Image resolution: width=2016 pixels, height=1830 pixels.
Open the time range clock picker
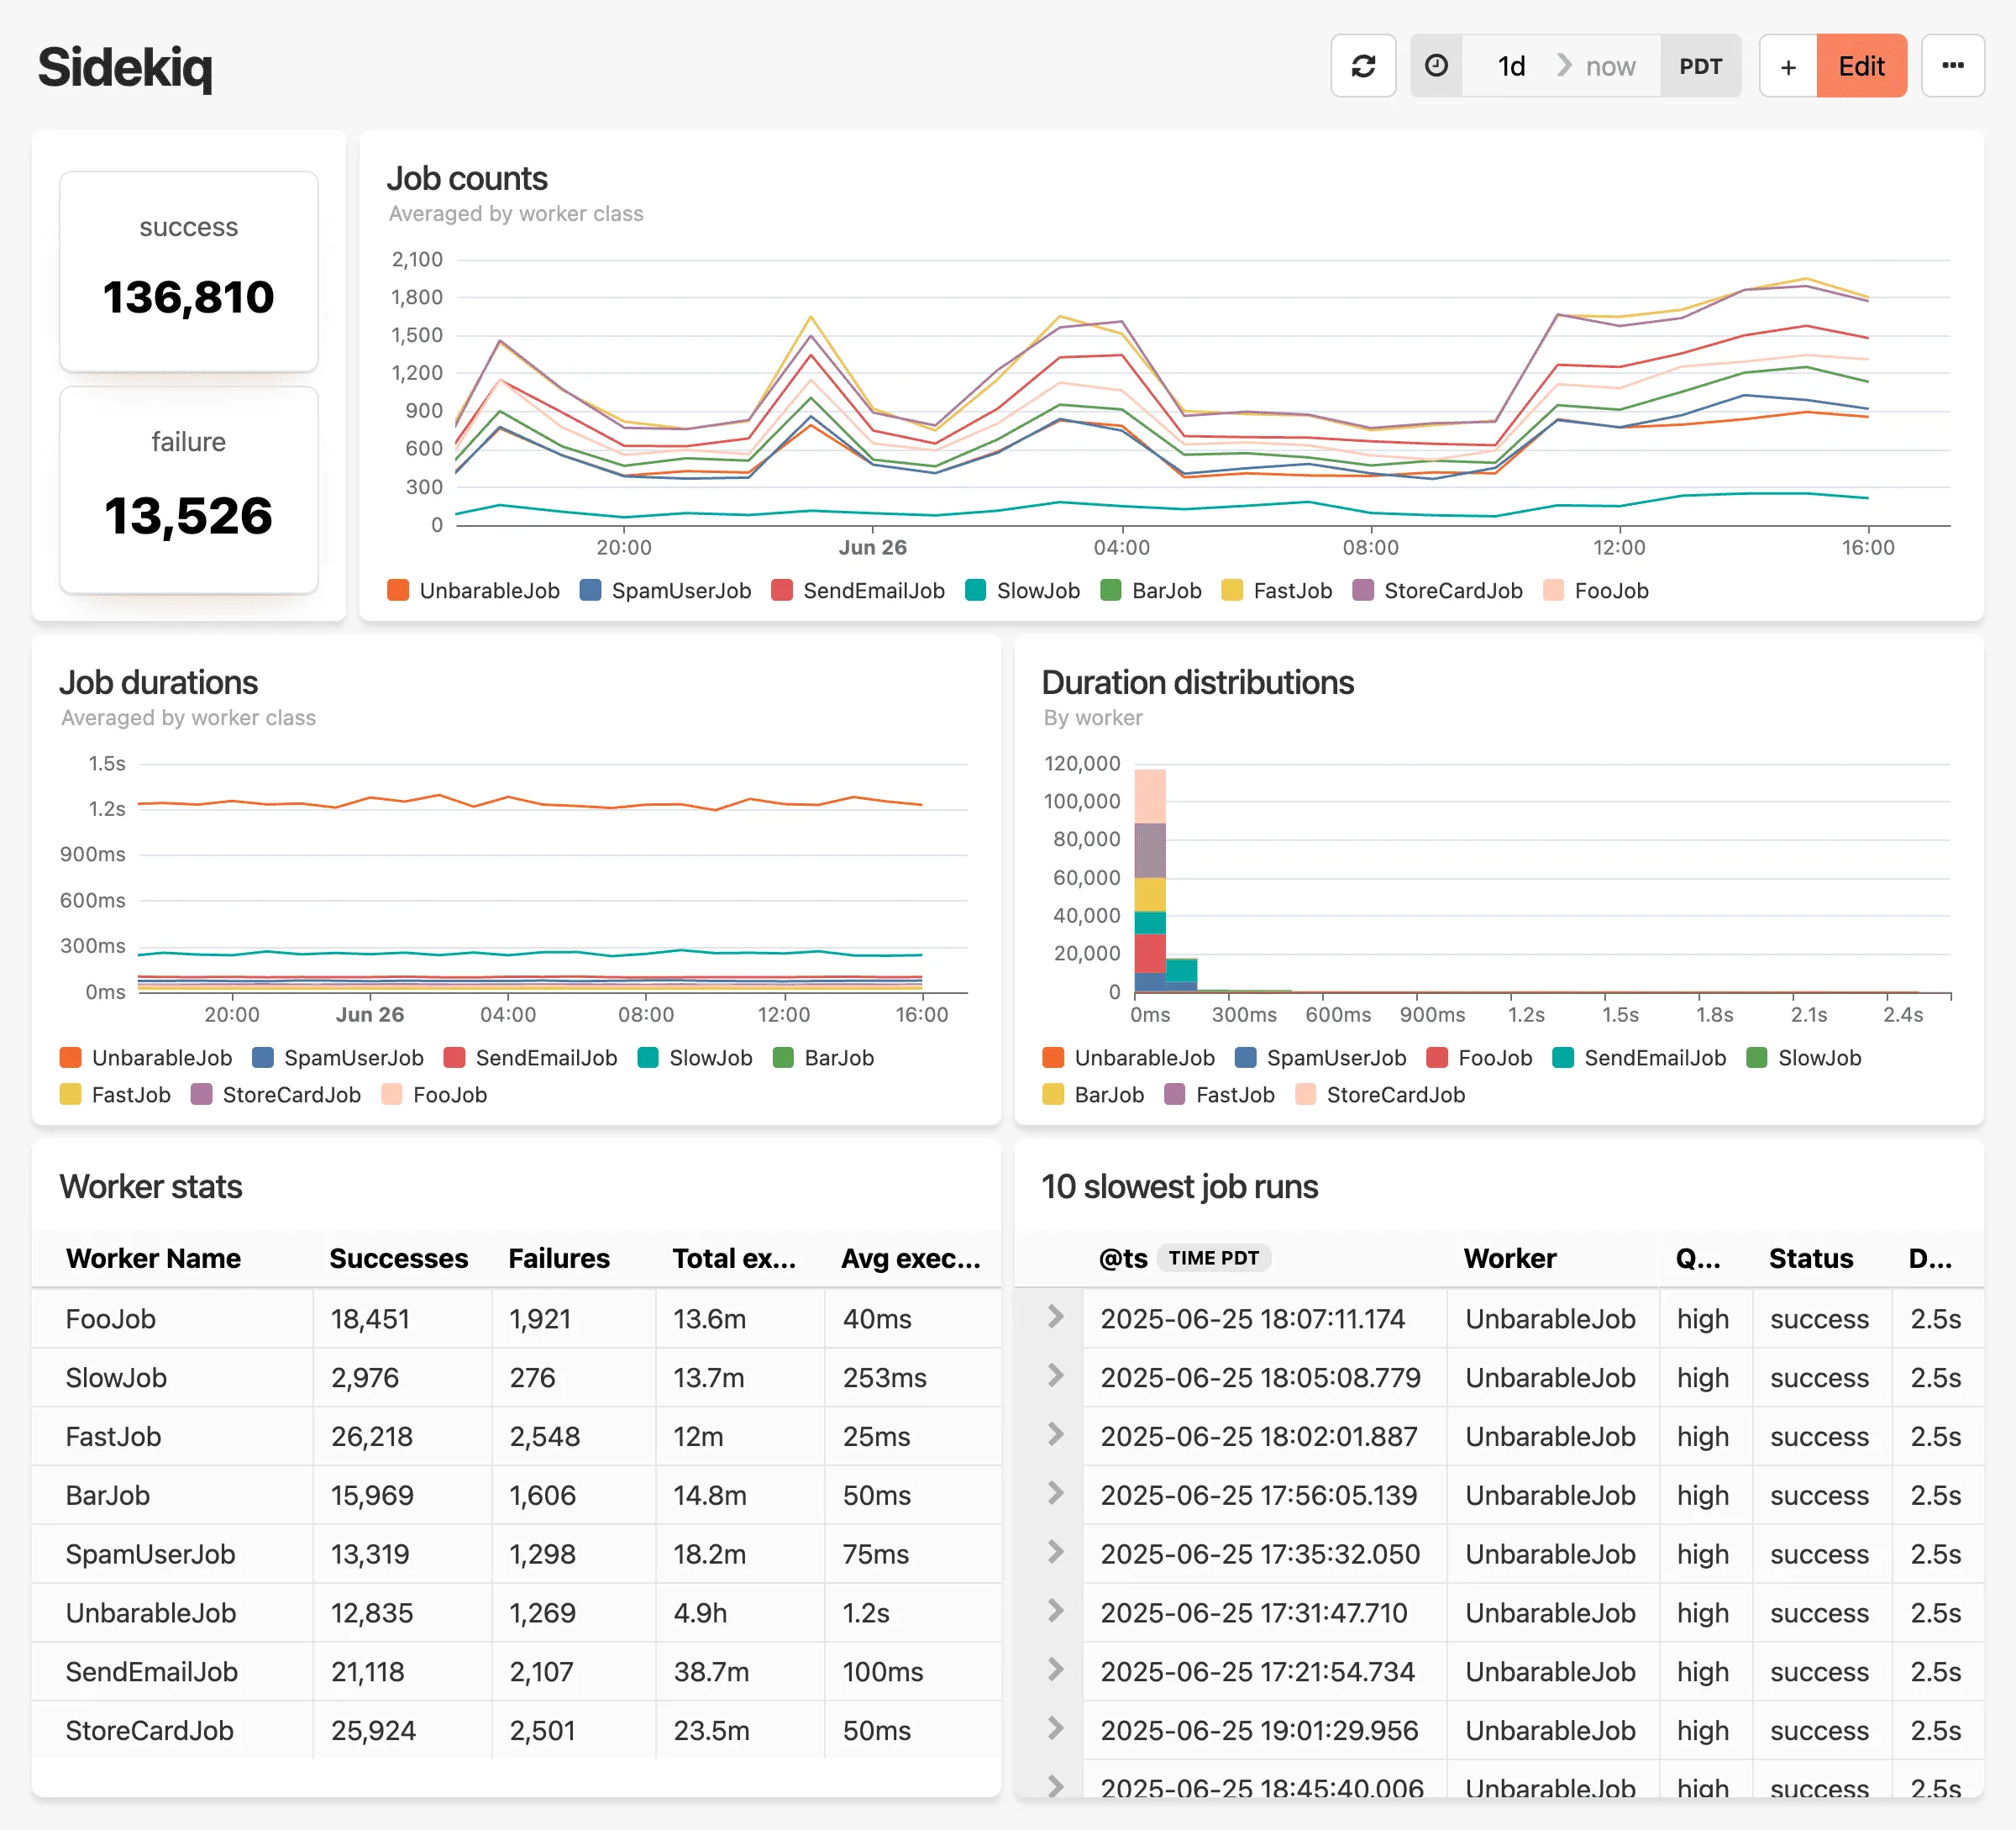point(1437,65)
